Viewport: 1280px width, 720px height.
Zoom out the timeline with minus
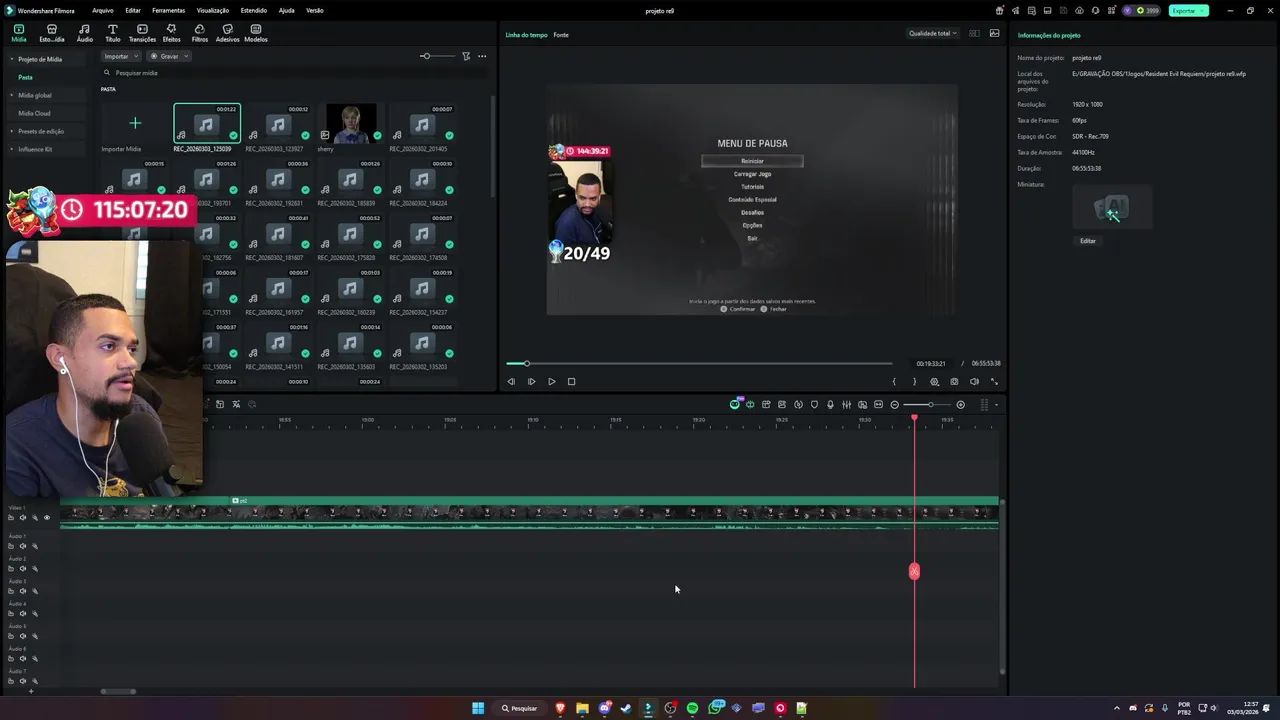894,404
